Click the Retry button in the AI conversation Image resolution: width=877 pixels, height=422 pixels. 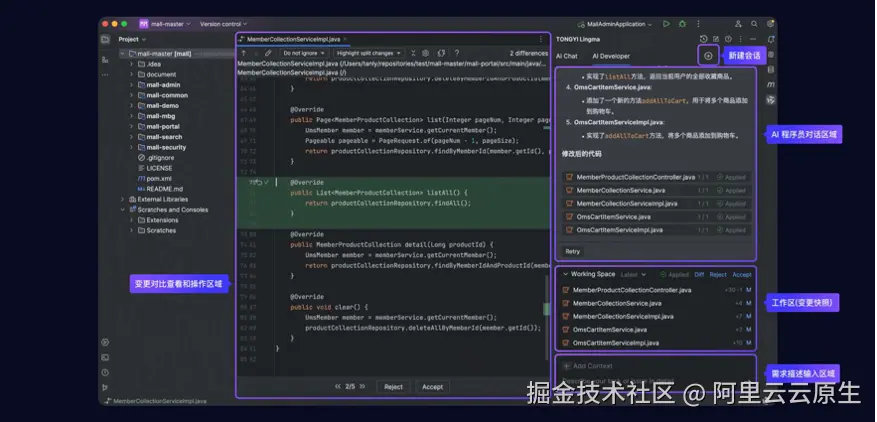click(x=572, y=251)
